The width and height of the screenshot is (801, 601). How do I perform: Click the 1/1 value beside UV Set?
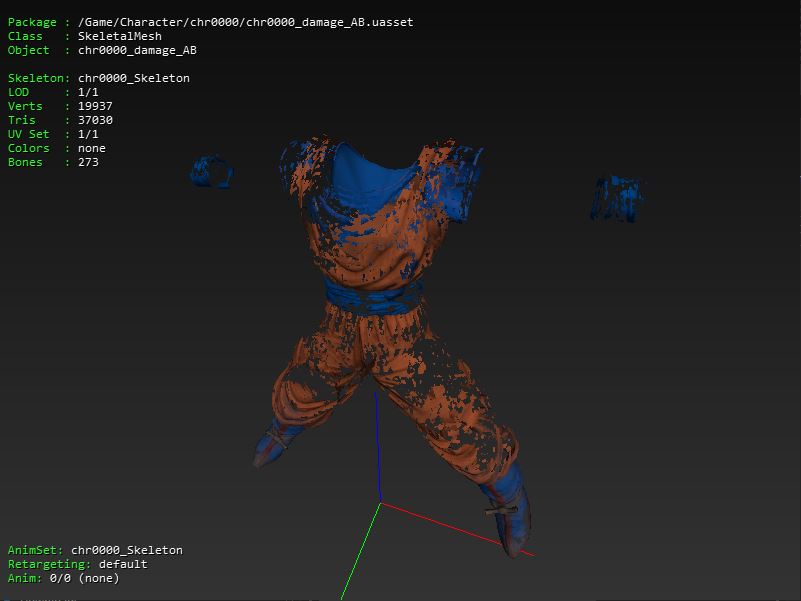tap(88, 134)
